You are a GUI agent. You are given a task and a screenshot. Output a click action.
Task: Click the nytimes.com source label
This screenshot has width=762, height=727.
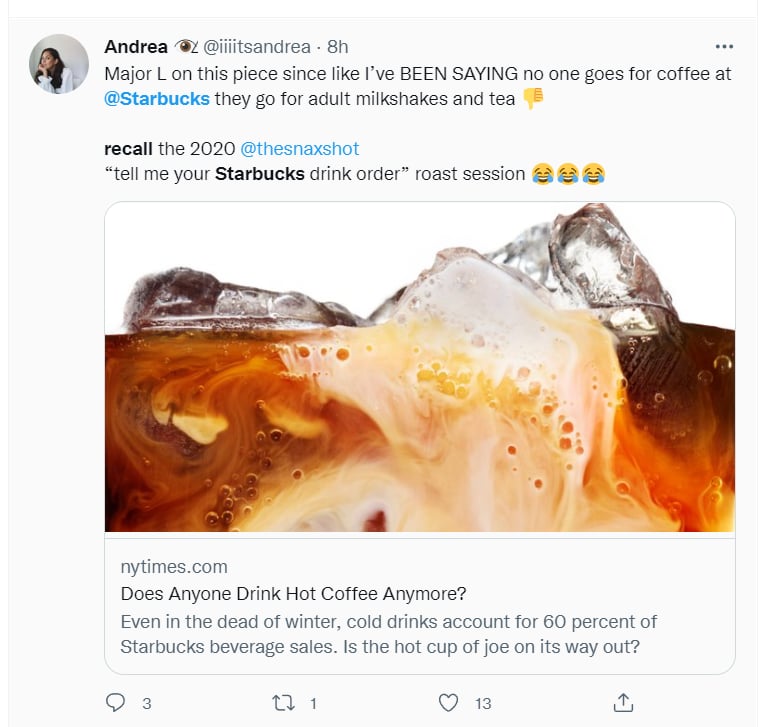[x=174, y=567]
